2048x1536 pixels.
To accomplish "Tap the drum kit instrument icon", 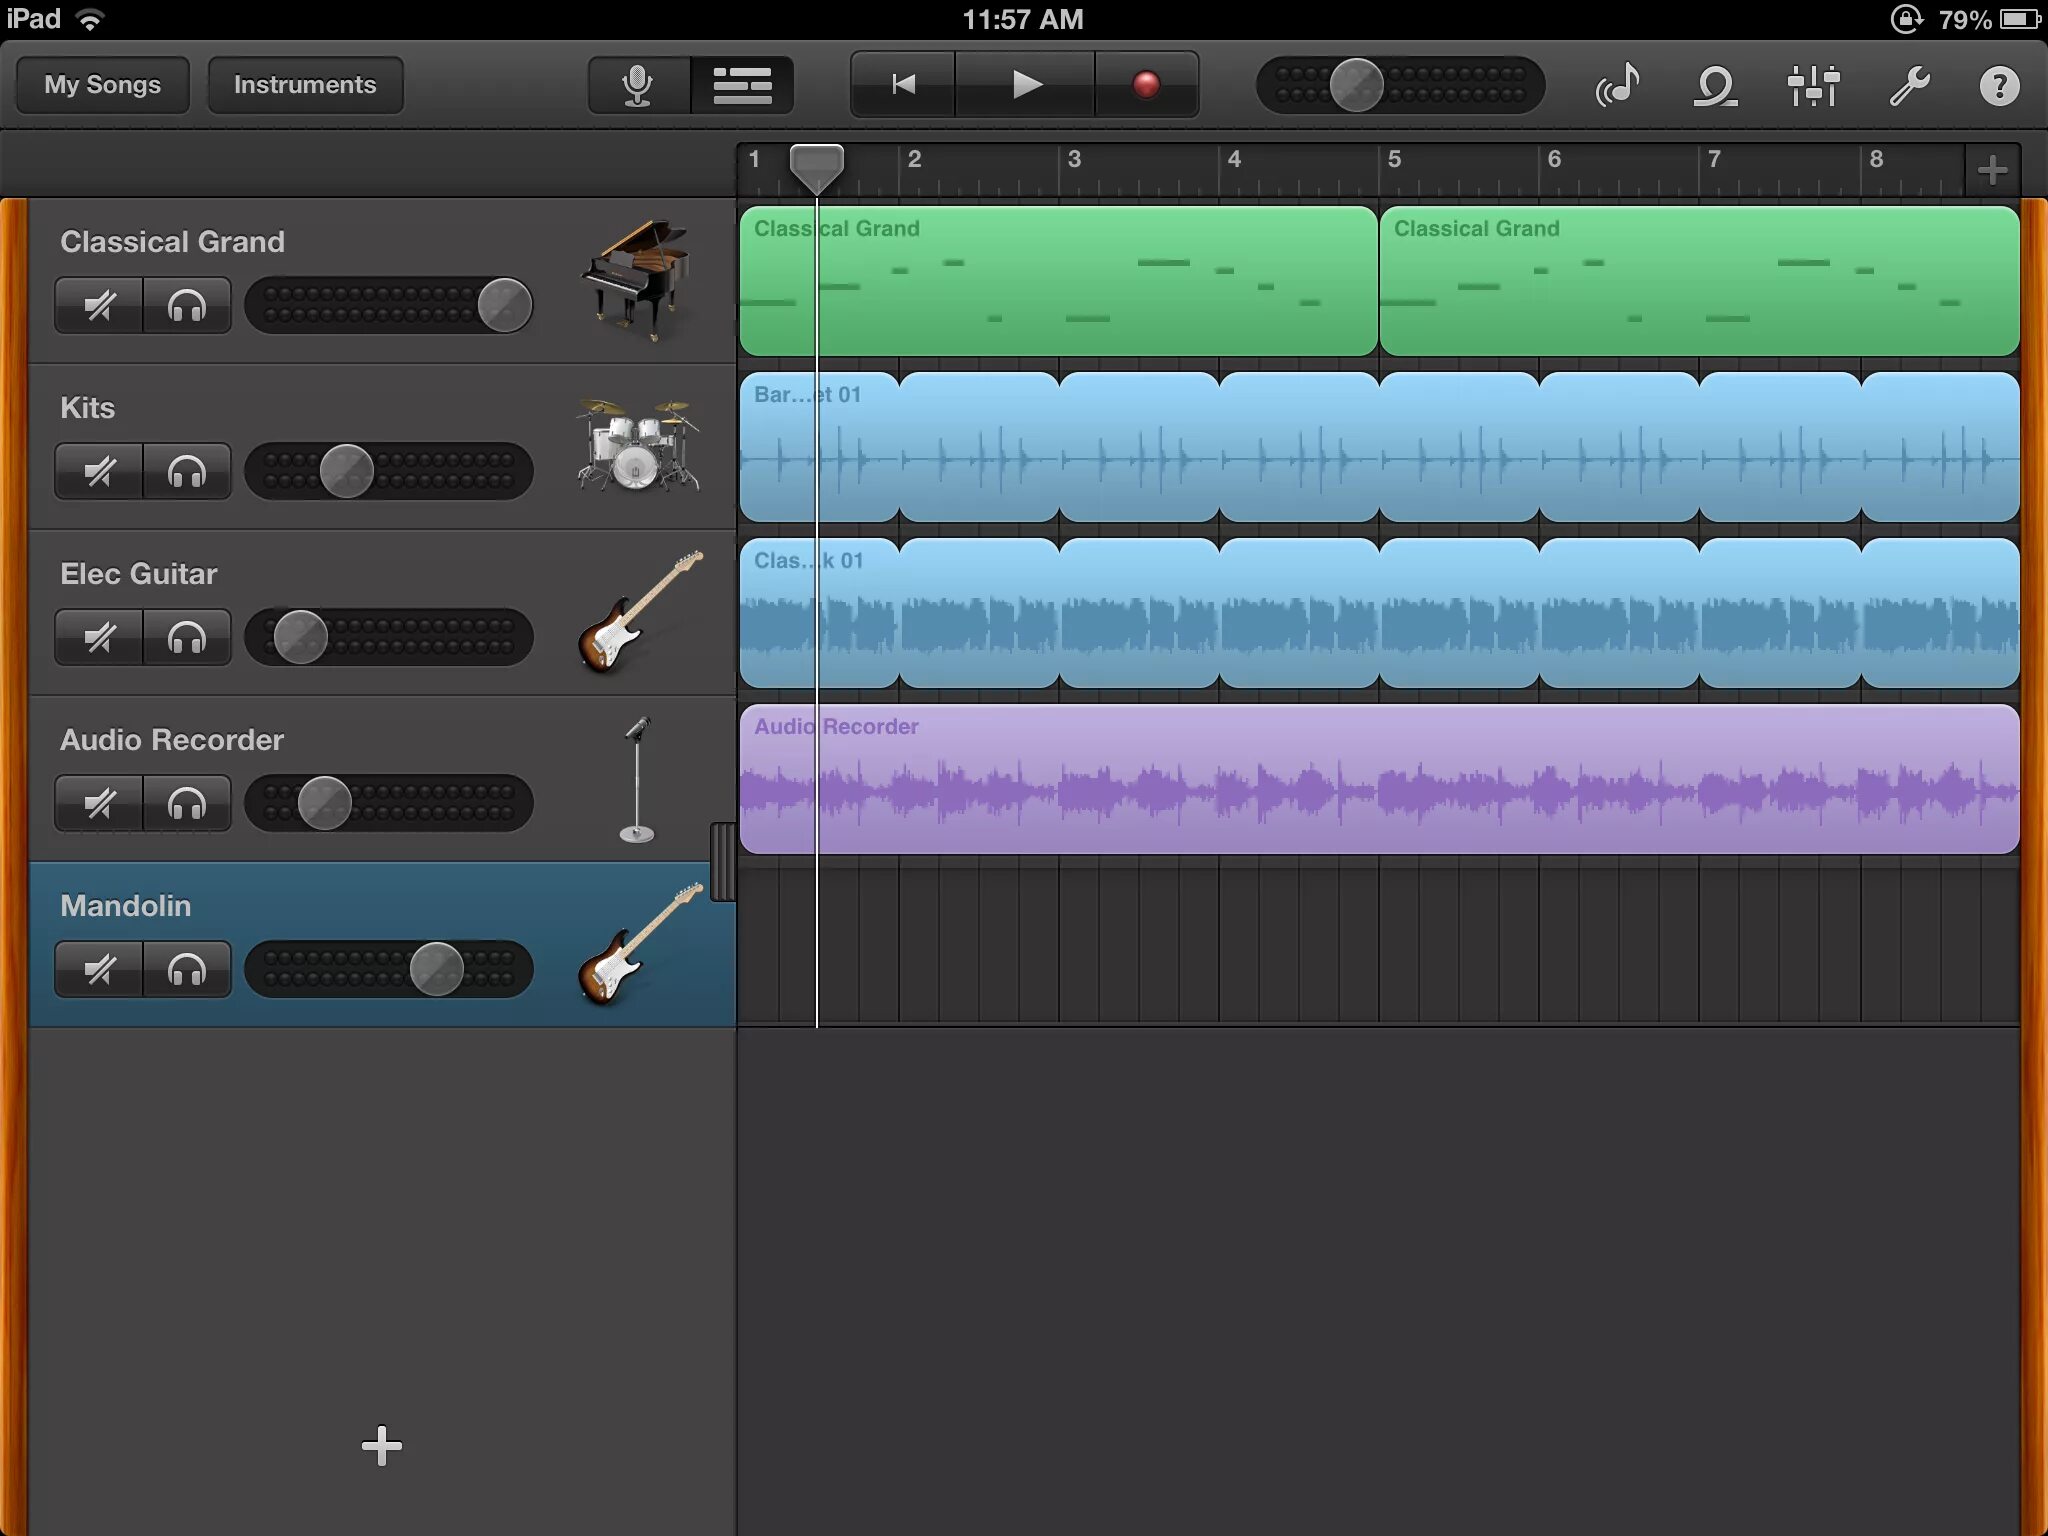I will click(x=637, y=446).
